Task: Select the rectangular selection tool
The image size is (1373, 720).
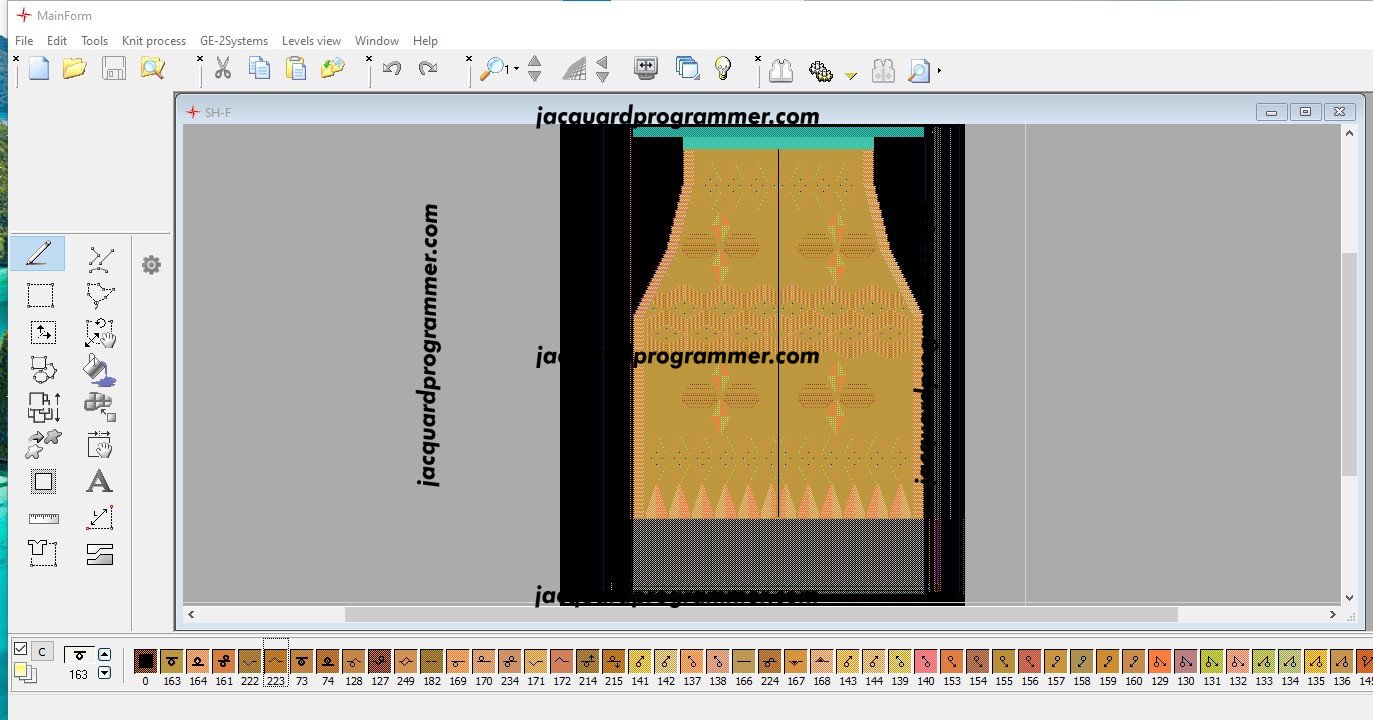Action: pyautogui.click(x=40, y=296)
